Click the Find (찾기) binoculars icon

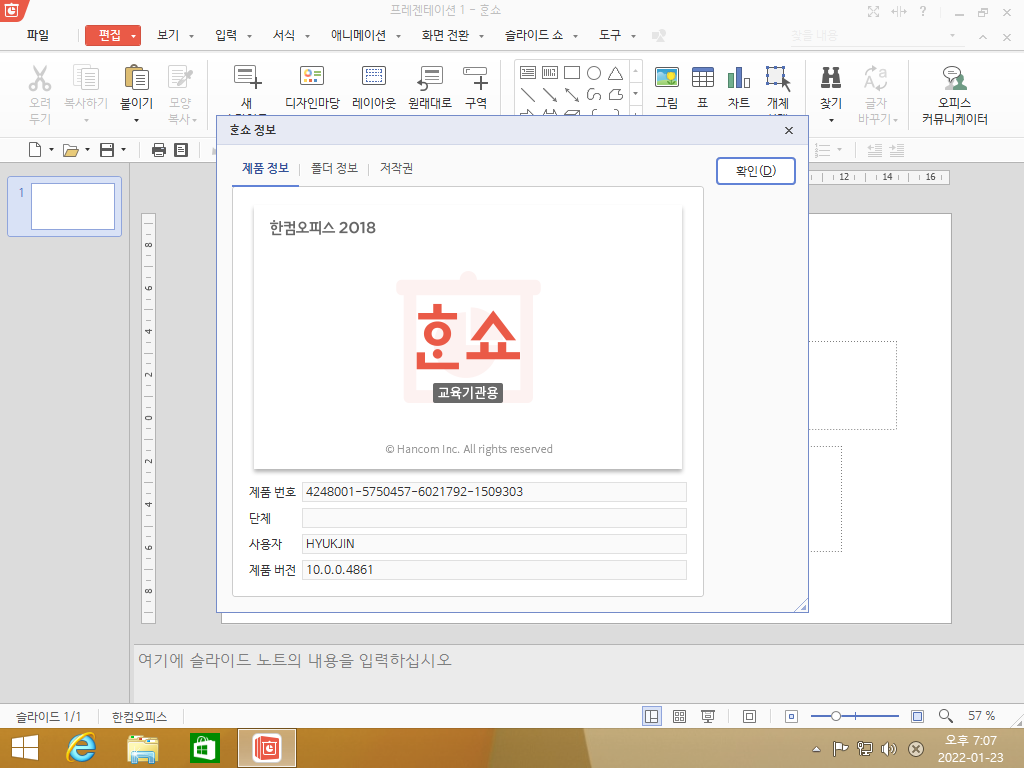point(831,78)
